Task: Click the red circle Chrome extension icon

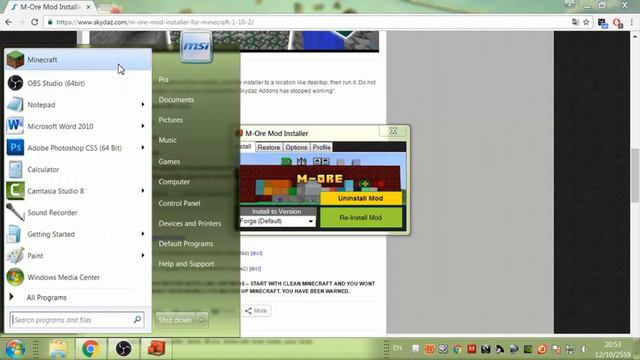Action: [618, 23]
